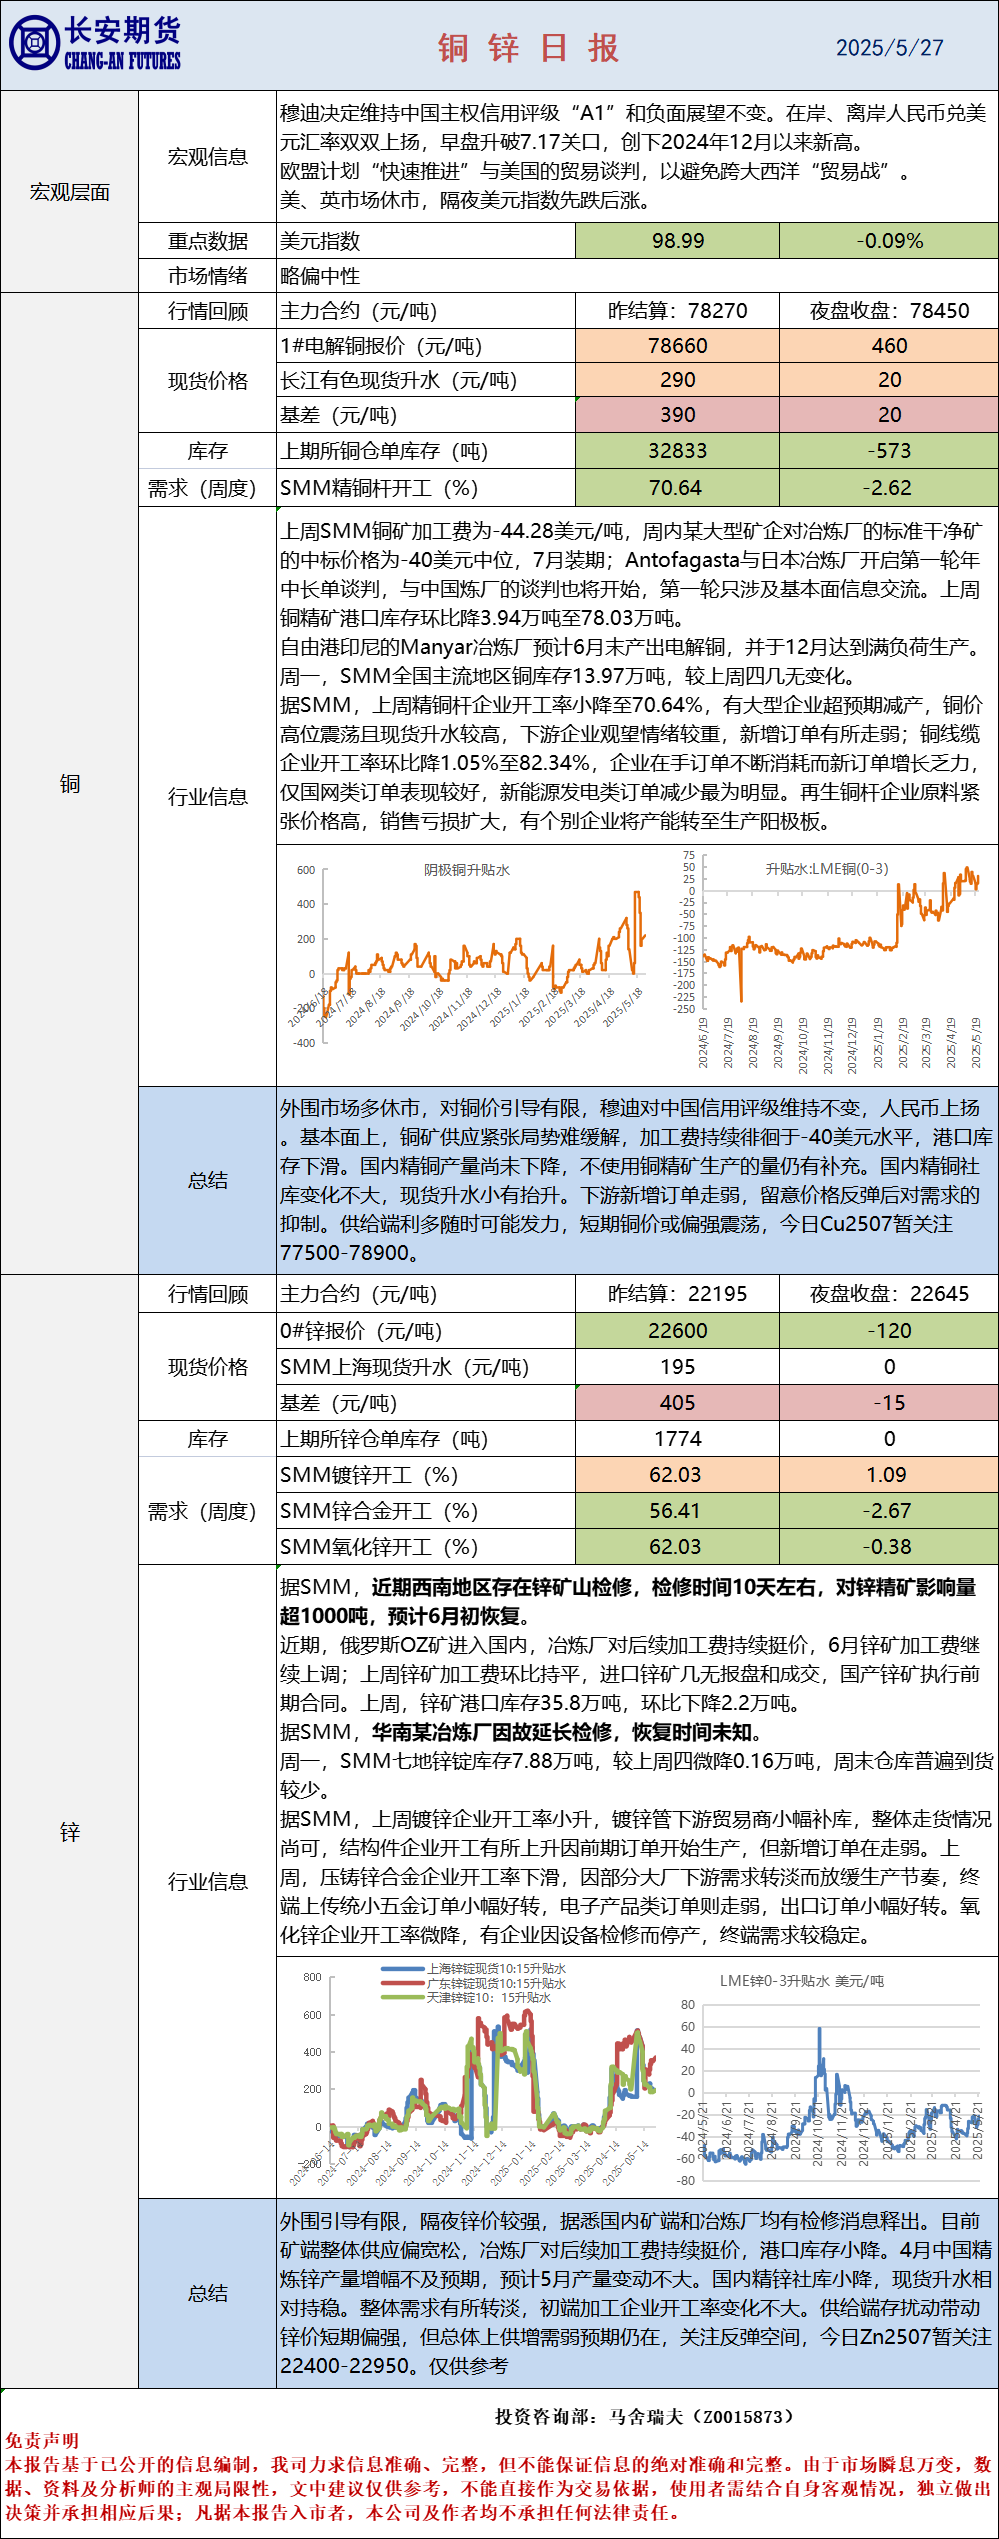This screenshot has height=2539, width=999.
Task: Click the 重点数据 row label
Action: (x=207, y=241)
